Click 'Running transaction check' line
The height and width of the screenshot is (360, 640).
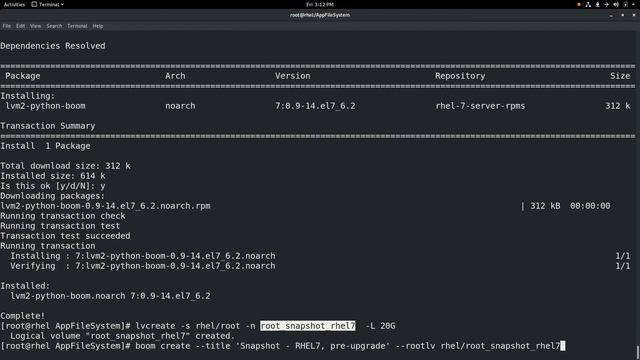[63, 216]
